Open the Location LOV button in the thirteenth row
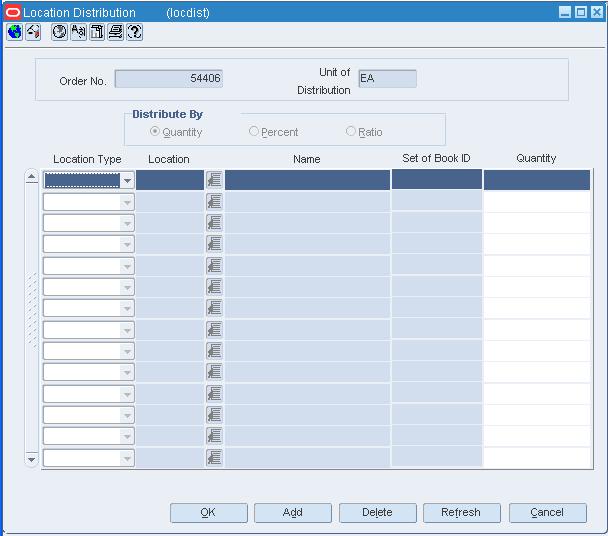The width and height of the screenshot is (608, 536). tap(214, 436)
